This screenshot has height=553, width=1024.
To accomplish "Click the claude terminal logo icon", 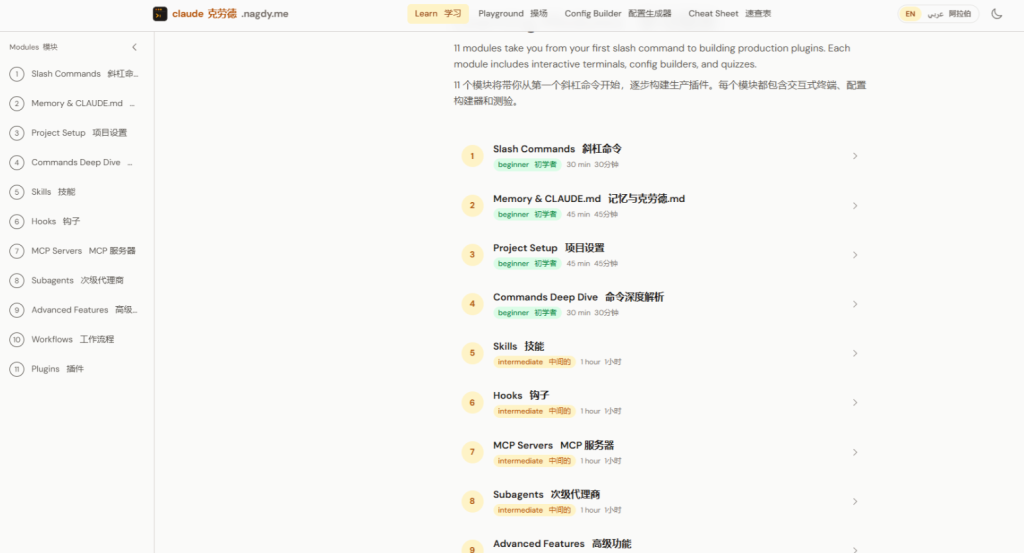I will click(x=160, y=14).
